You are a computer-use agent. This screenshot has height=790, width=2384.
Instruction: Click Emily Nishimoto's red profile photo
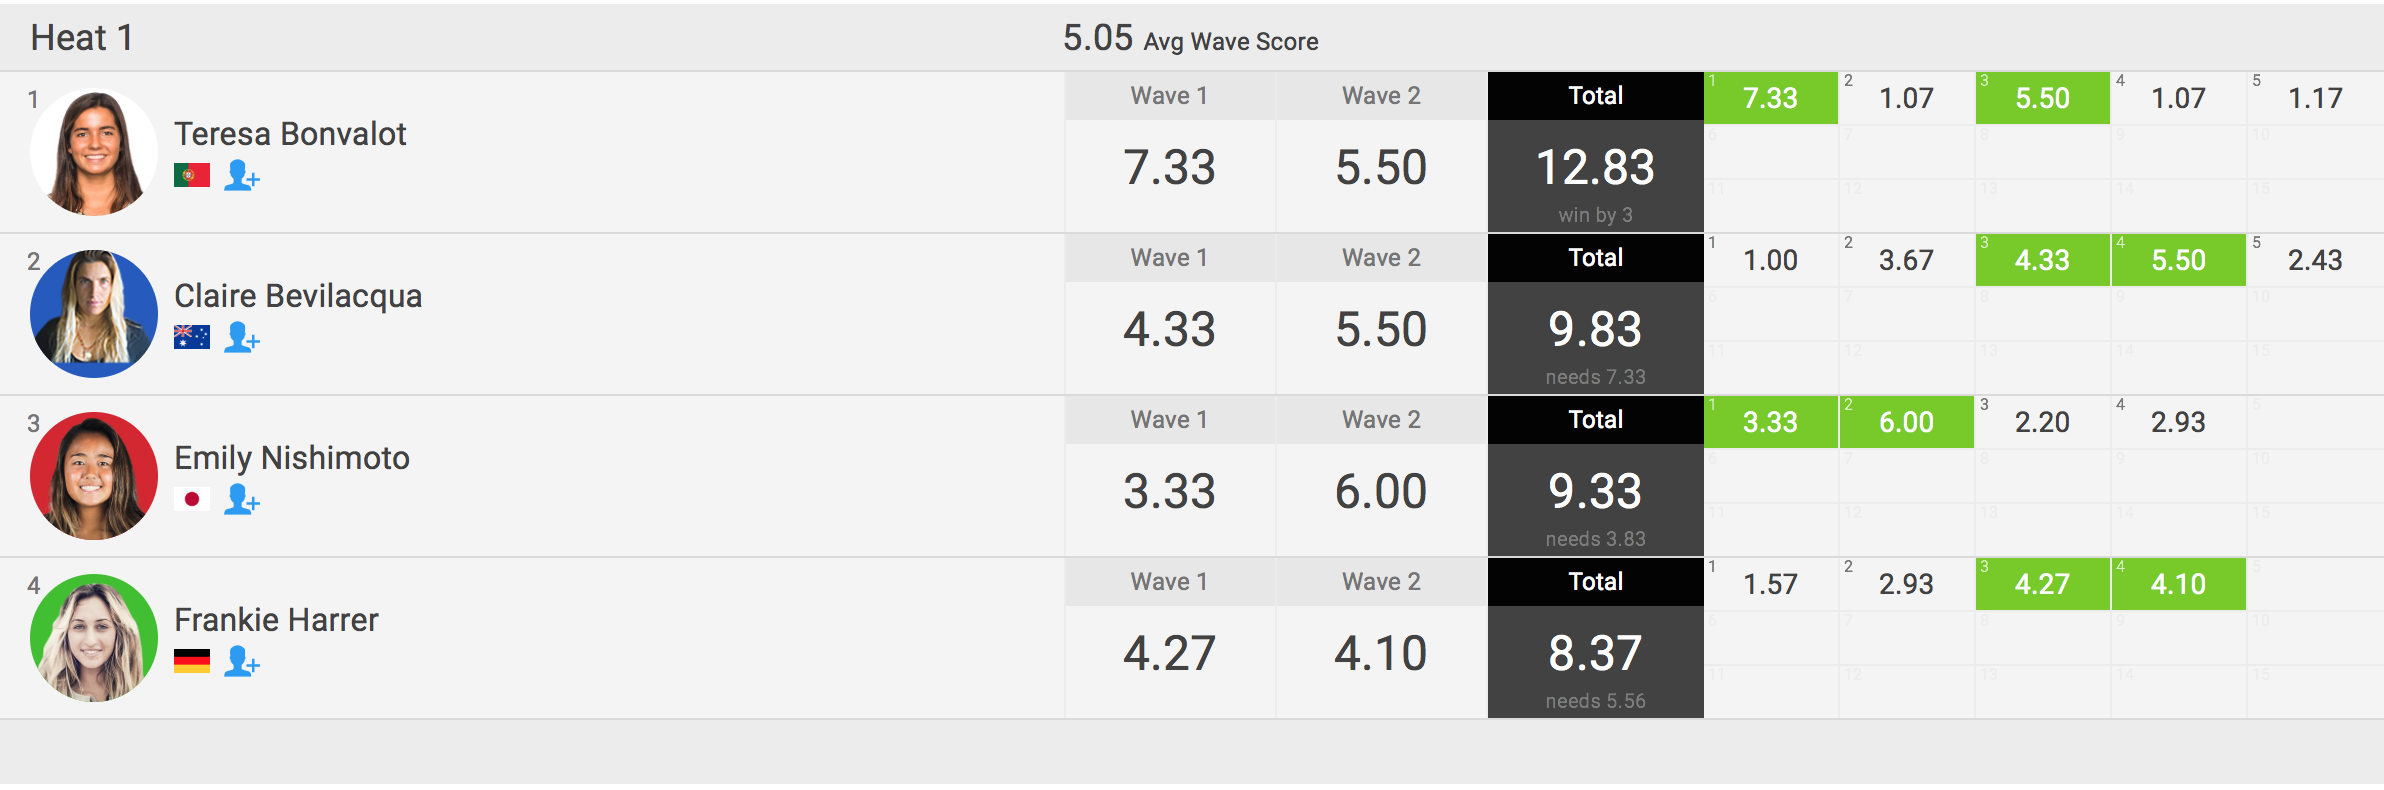click(x=94, y=476)
